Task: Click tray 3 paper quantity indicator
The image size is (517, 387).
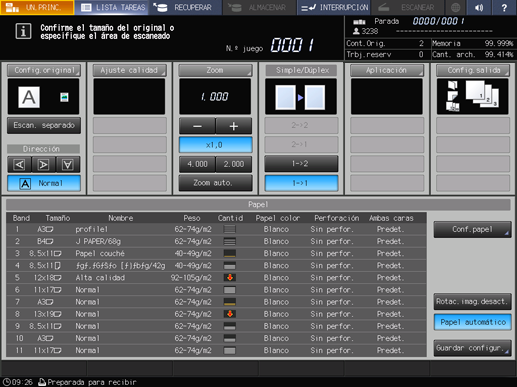Action: (230, 253)
